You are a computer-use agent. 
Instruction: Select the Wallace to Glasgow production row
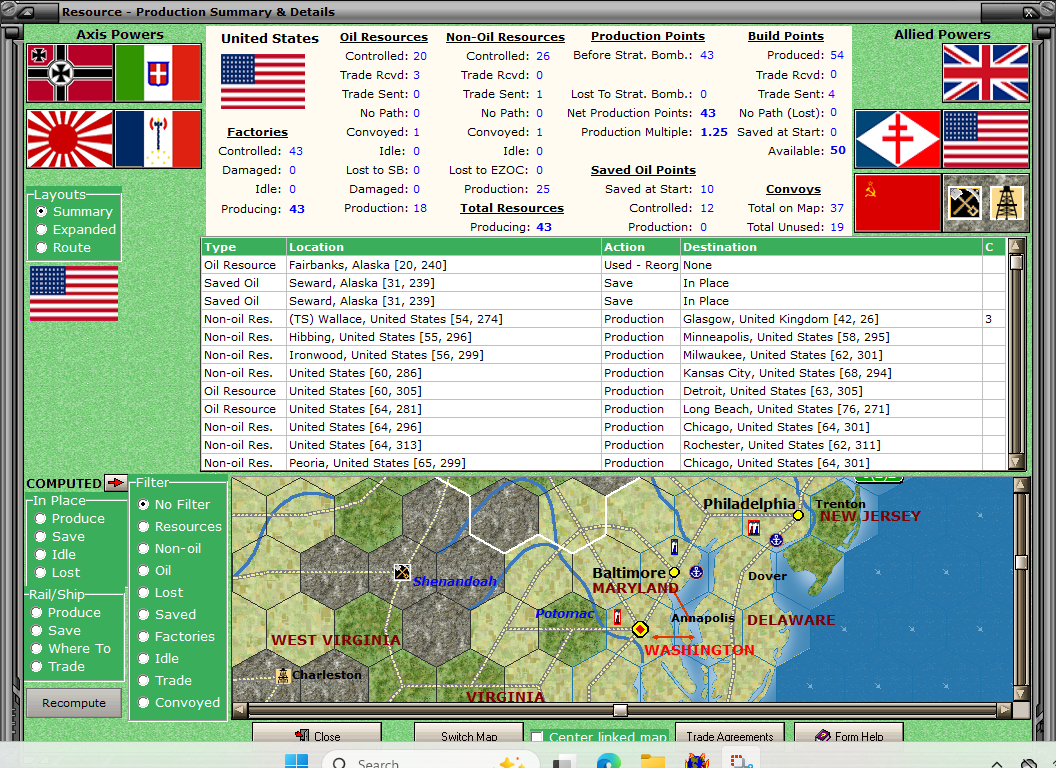click(604, 319)
